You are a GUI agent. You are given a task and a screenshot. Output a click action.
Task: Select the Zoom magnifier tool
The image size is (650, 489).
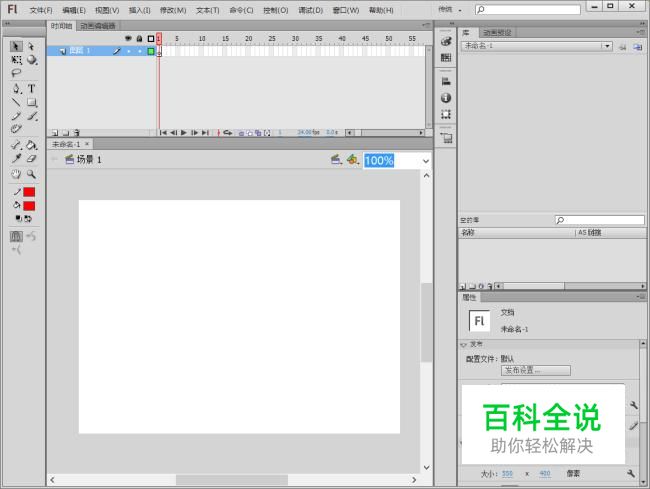click(x=32, y=174)
